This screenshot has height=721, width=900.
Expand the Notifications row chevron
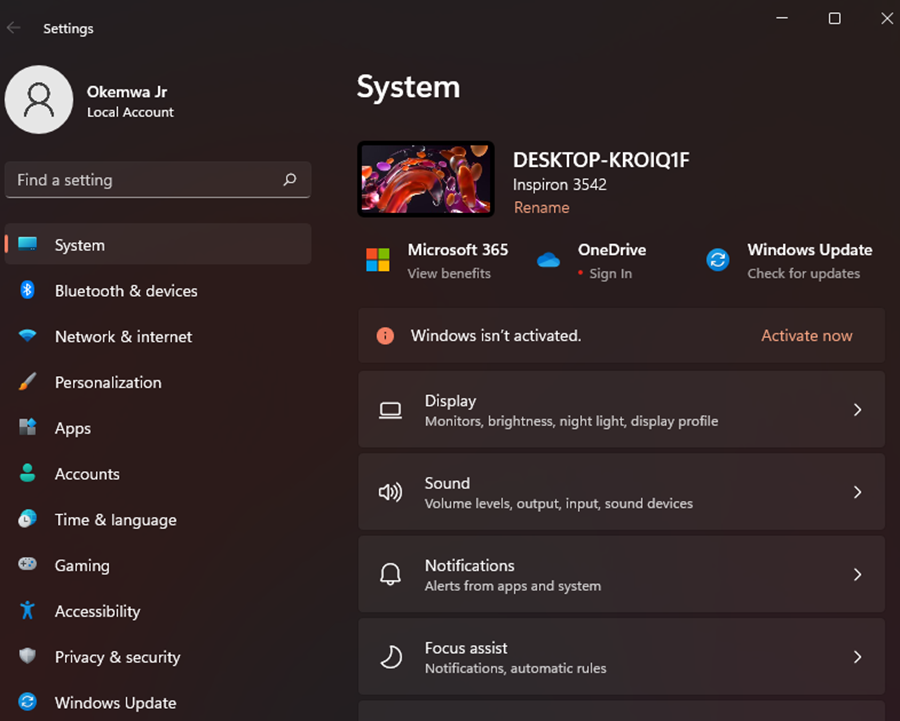pos(857,574)
